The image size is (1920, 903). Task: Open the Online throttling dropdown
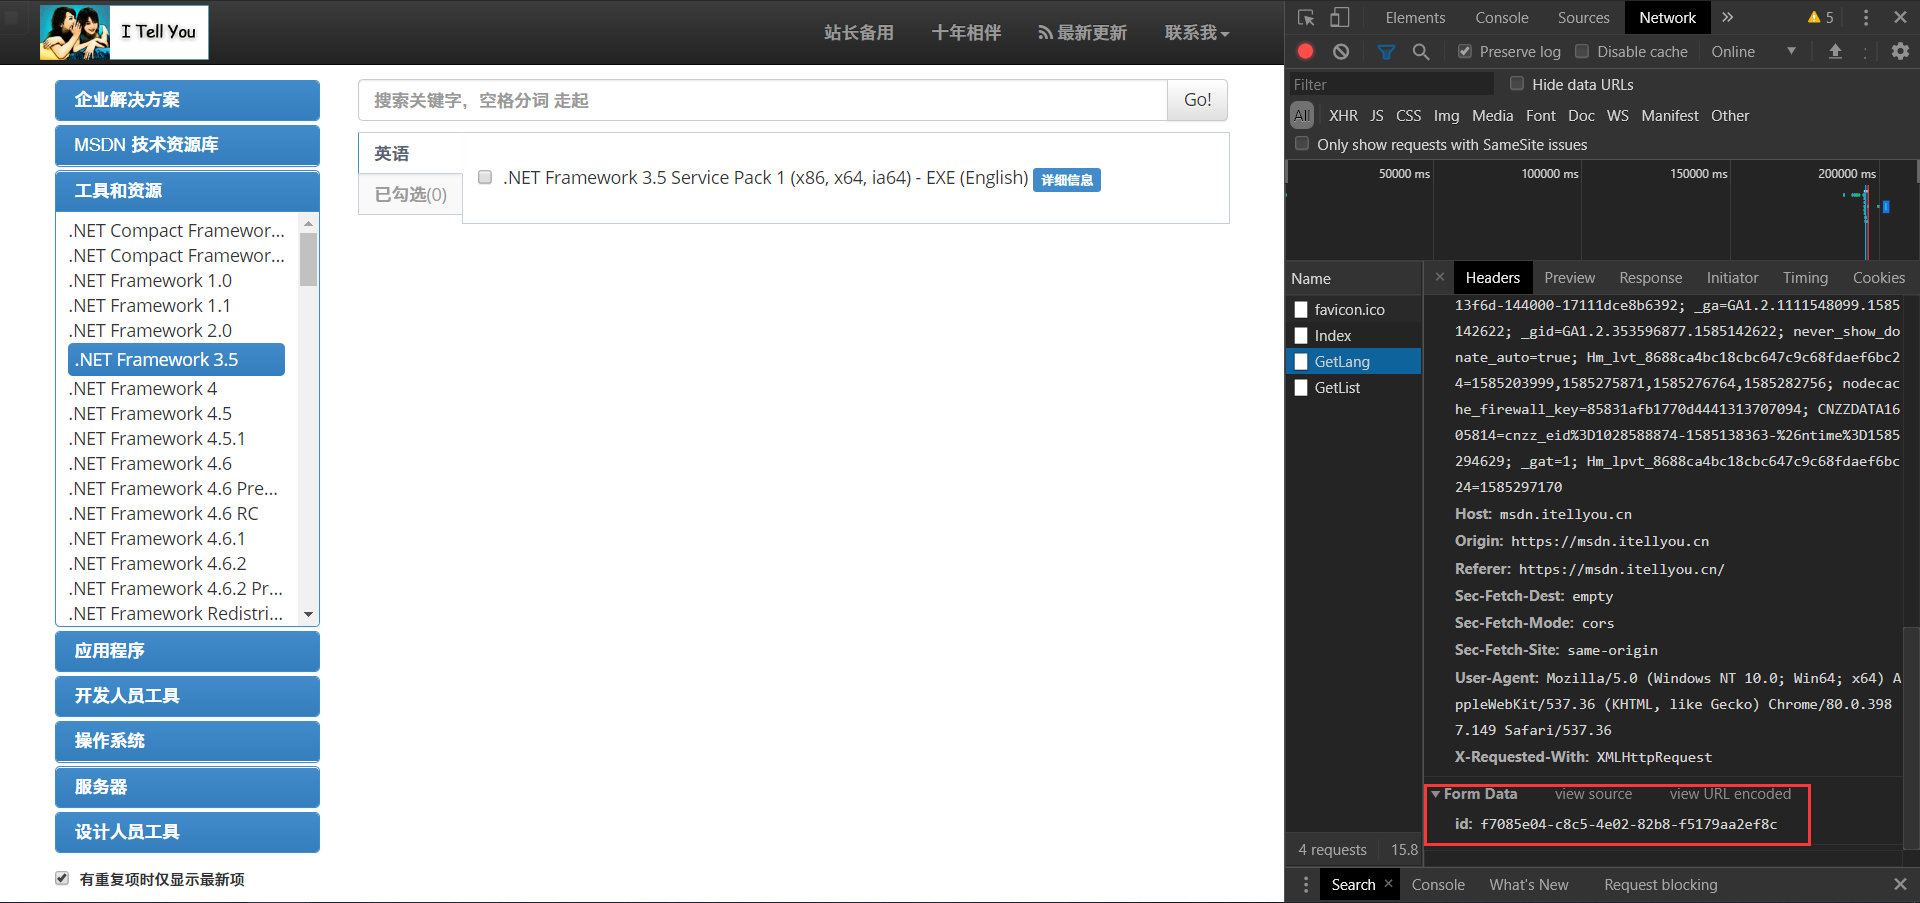click(1753, 51)
